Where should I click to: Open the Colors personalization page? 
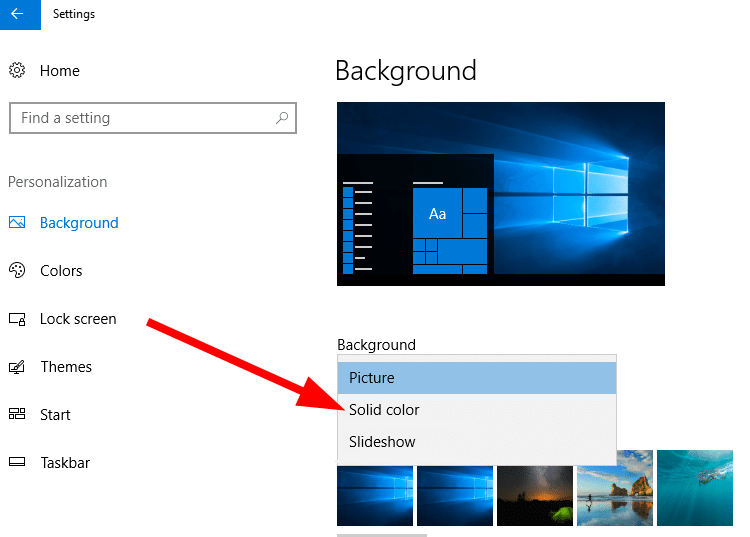point(61,271)
